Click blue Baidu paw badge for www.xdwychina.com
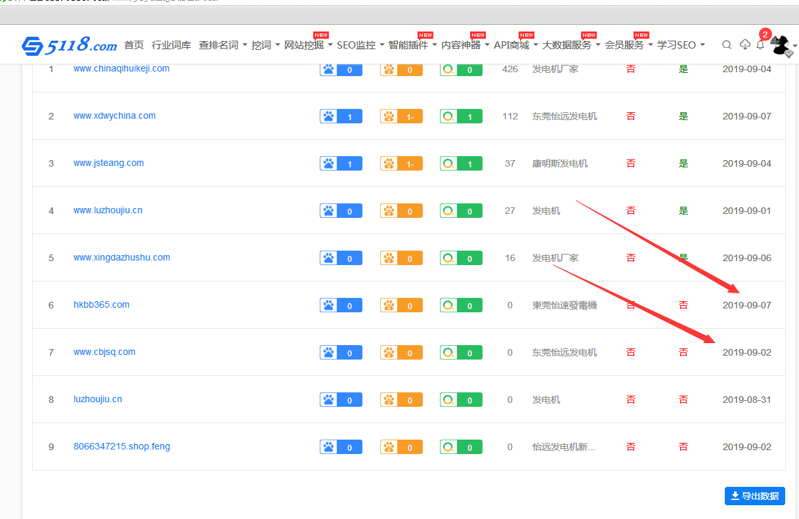Viewport: 799px width, 519px height. pyautogui.click(x=341, y=116)
